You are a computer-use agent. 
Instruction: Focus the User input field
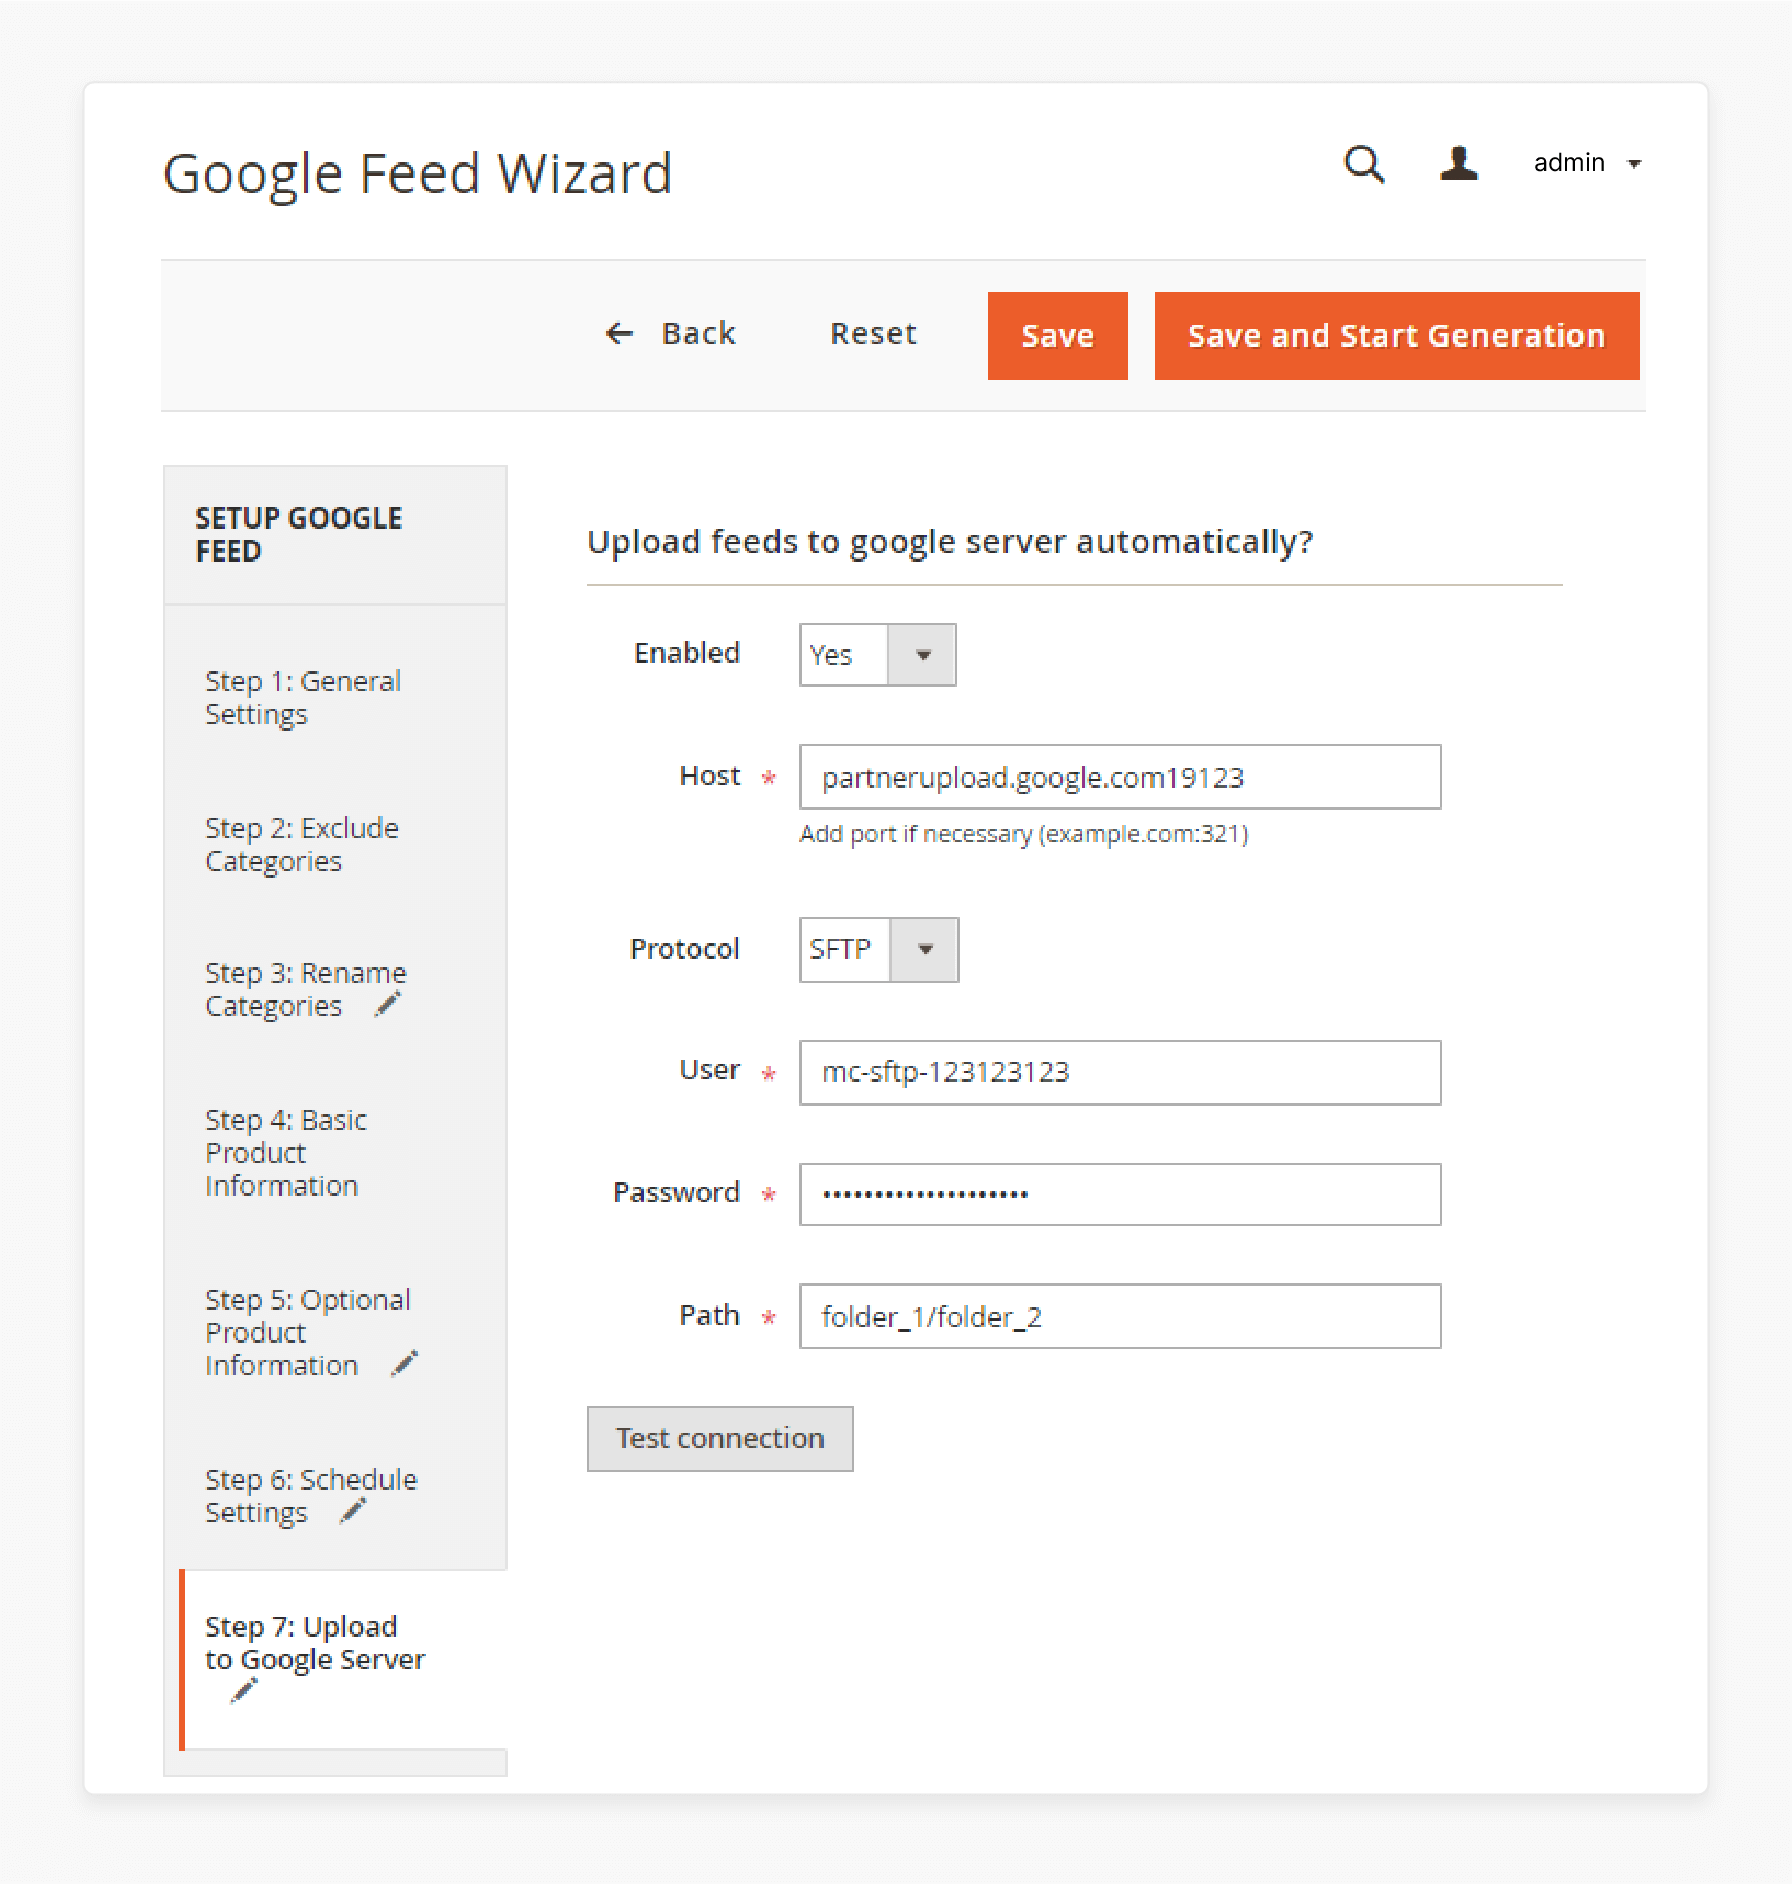pyautogui.click(x=1119, y=1072)
